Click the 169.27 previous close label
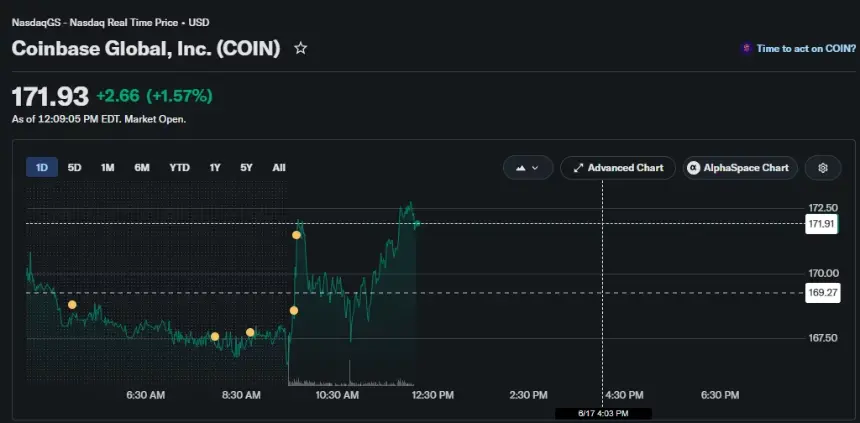The width and height of the screenshot is (860, 423). pos(822,292)
